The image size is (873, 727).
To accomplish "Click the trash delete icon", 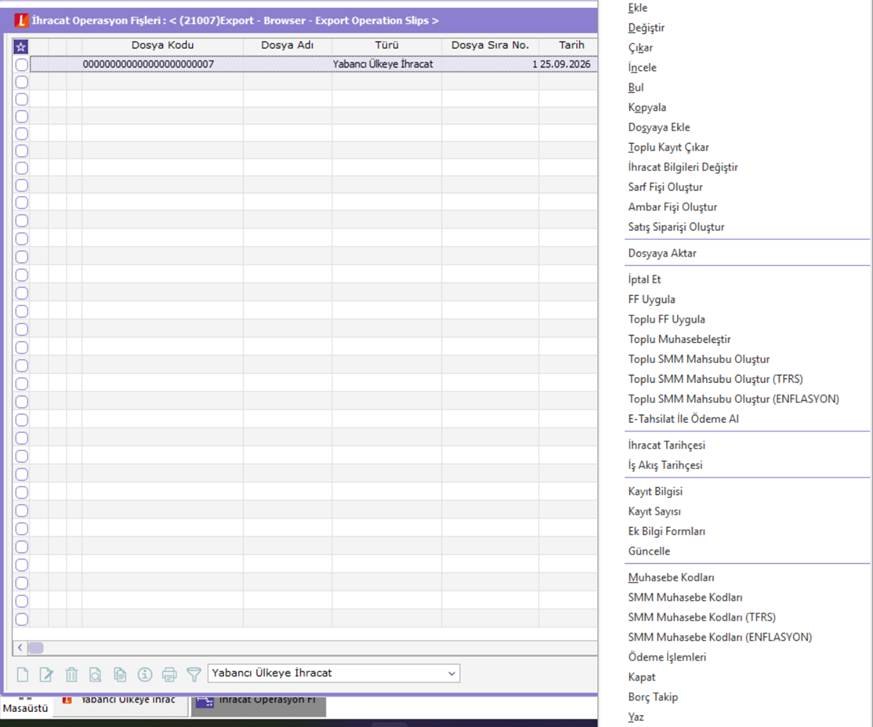I will [71, 675].
